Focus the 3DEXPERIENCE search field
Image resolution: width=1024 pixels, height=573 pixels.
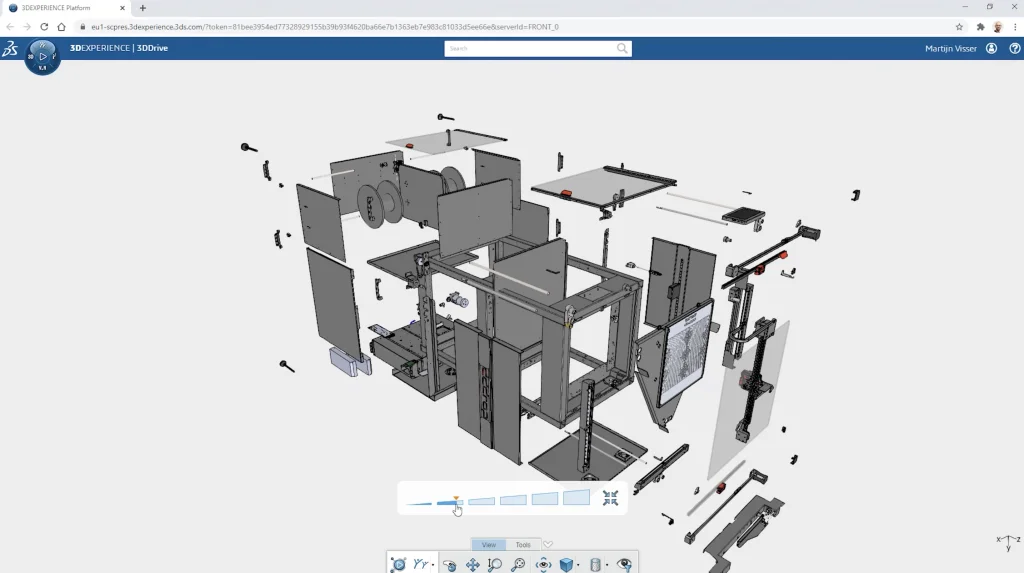click(x=530, y=48)
